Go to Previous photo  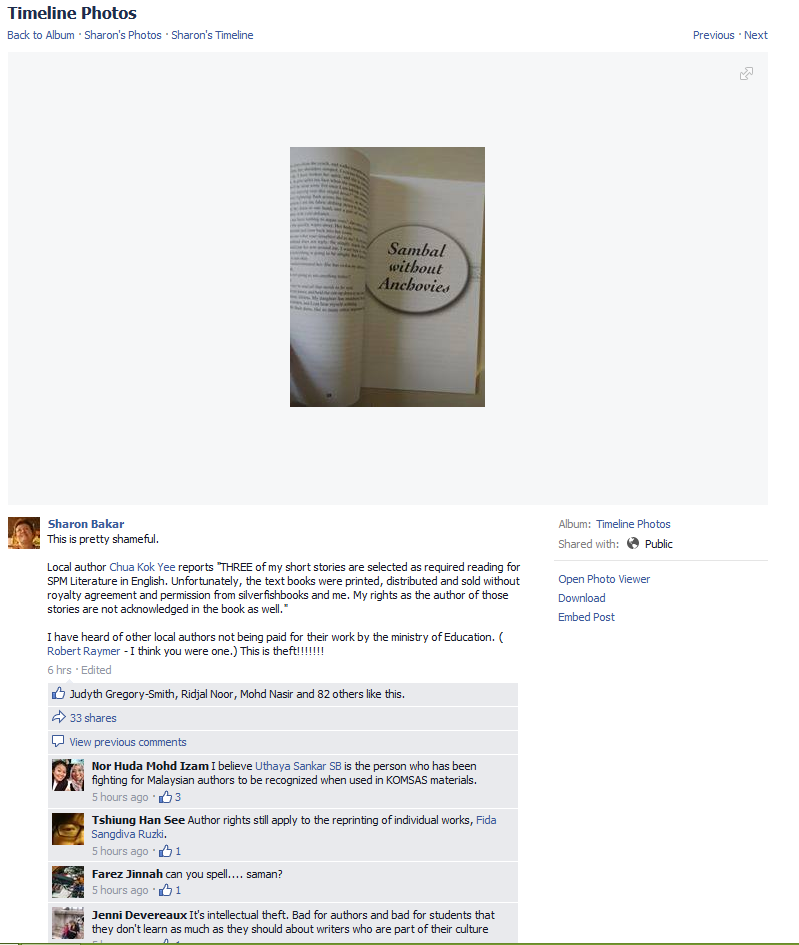tap(713, 35)
